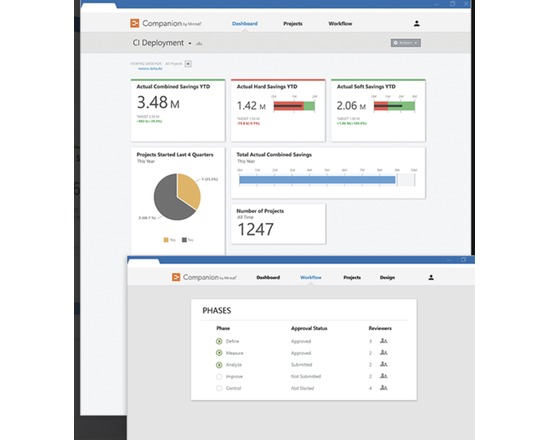
Task: Open Projects tab in lower window
Action: [352, 277]
